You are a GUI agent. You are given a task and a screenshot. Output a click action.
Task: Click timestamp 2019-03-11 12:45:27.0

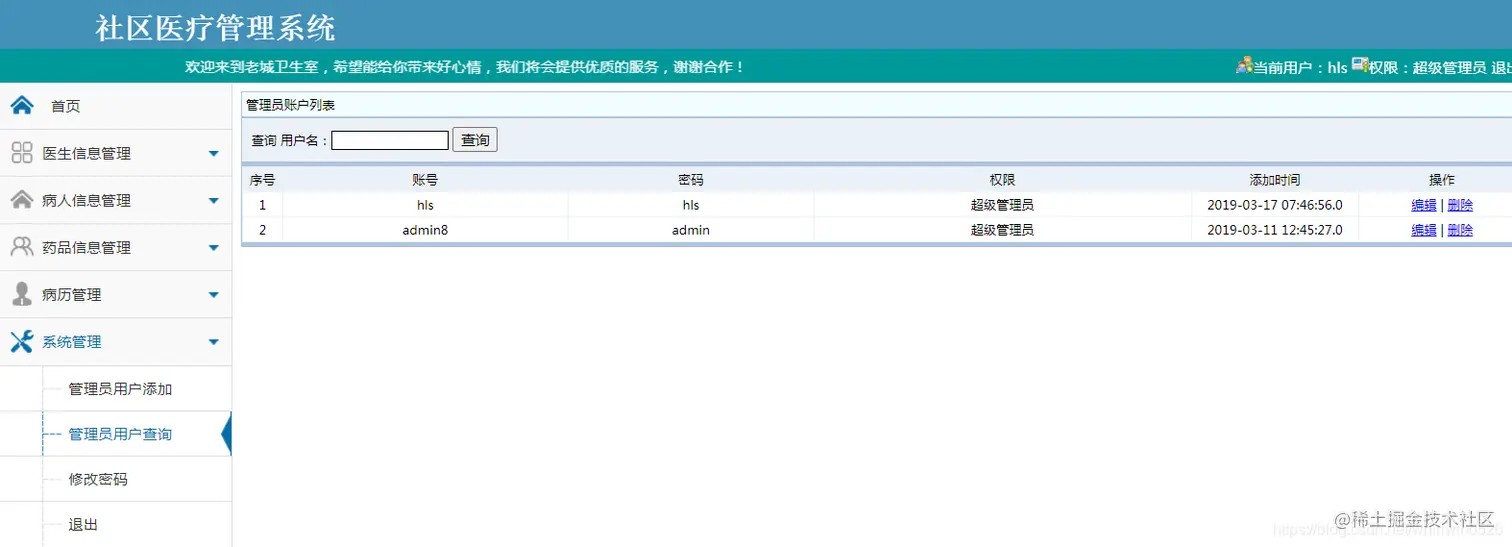tap(1275, 230)
